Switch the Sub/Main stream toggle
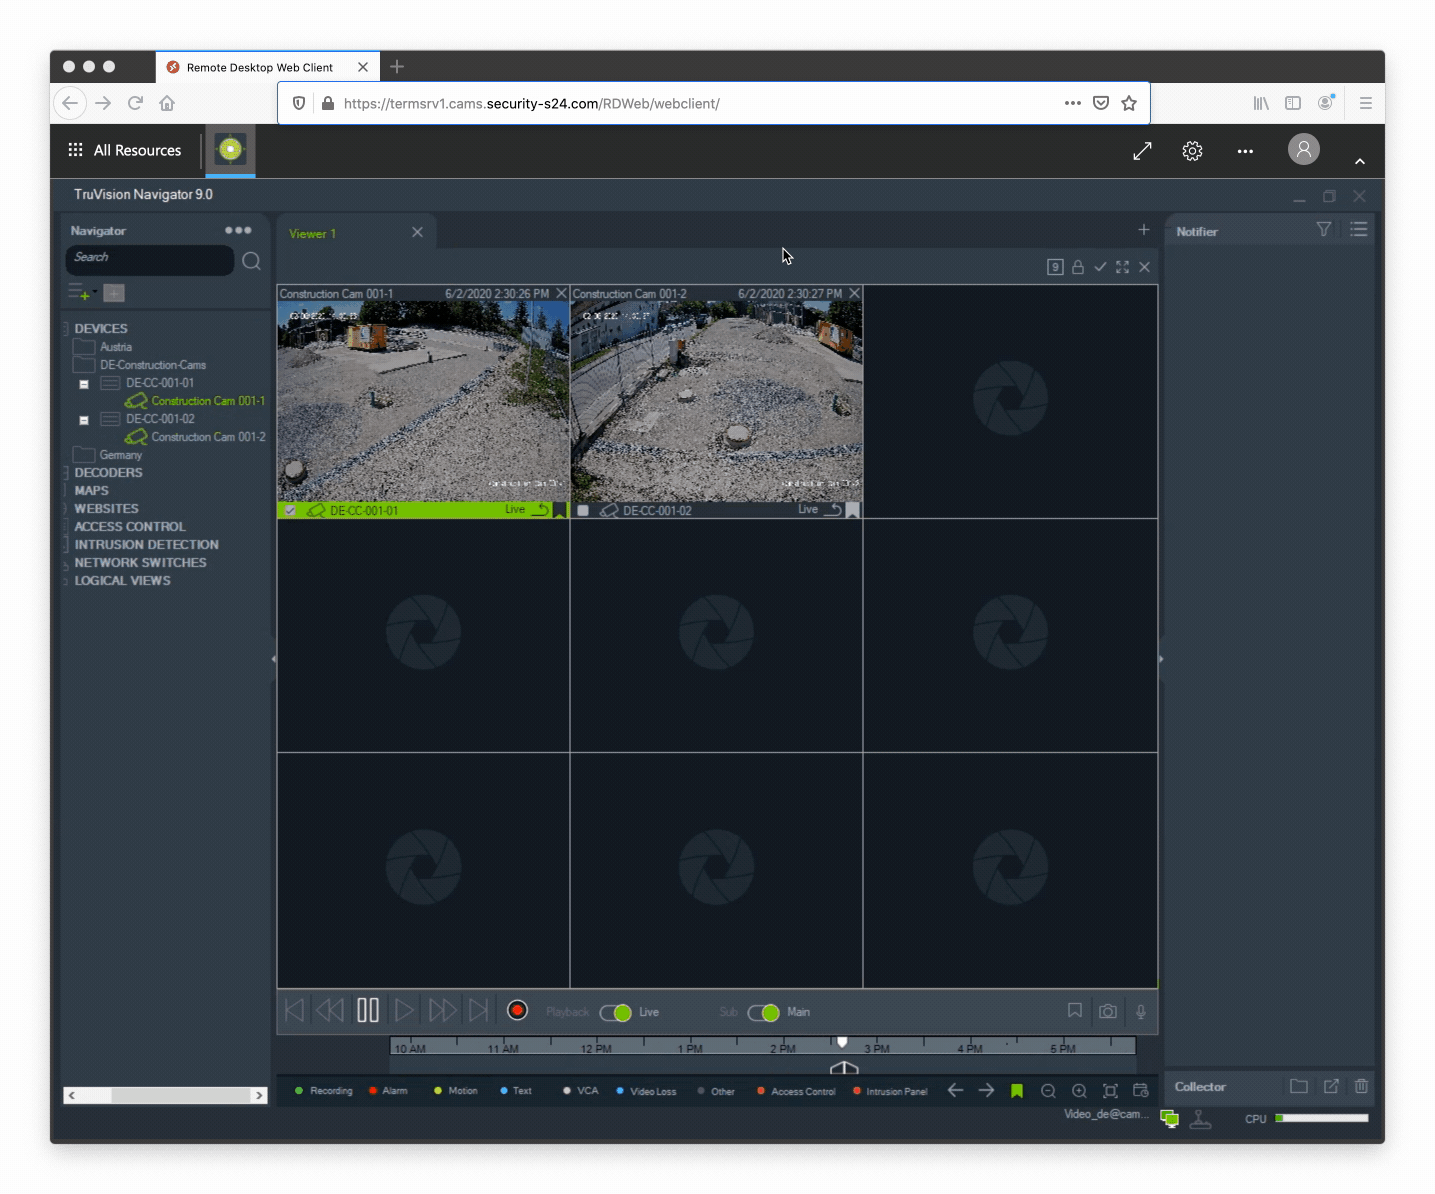 coord(766,1013)
